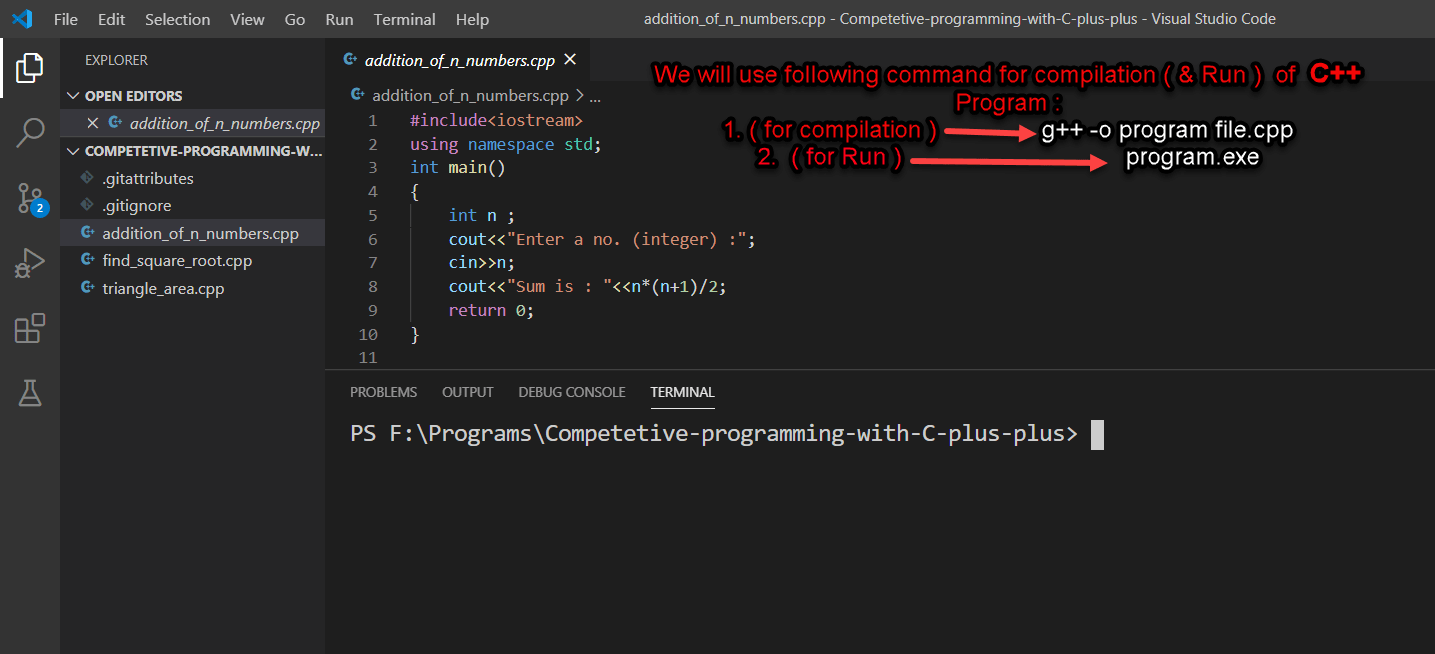The width and height of the screenshot is (1435, 654).
Task: Click the 'return 0;' line
Action: (x=492, y=310)
